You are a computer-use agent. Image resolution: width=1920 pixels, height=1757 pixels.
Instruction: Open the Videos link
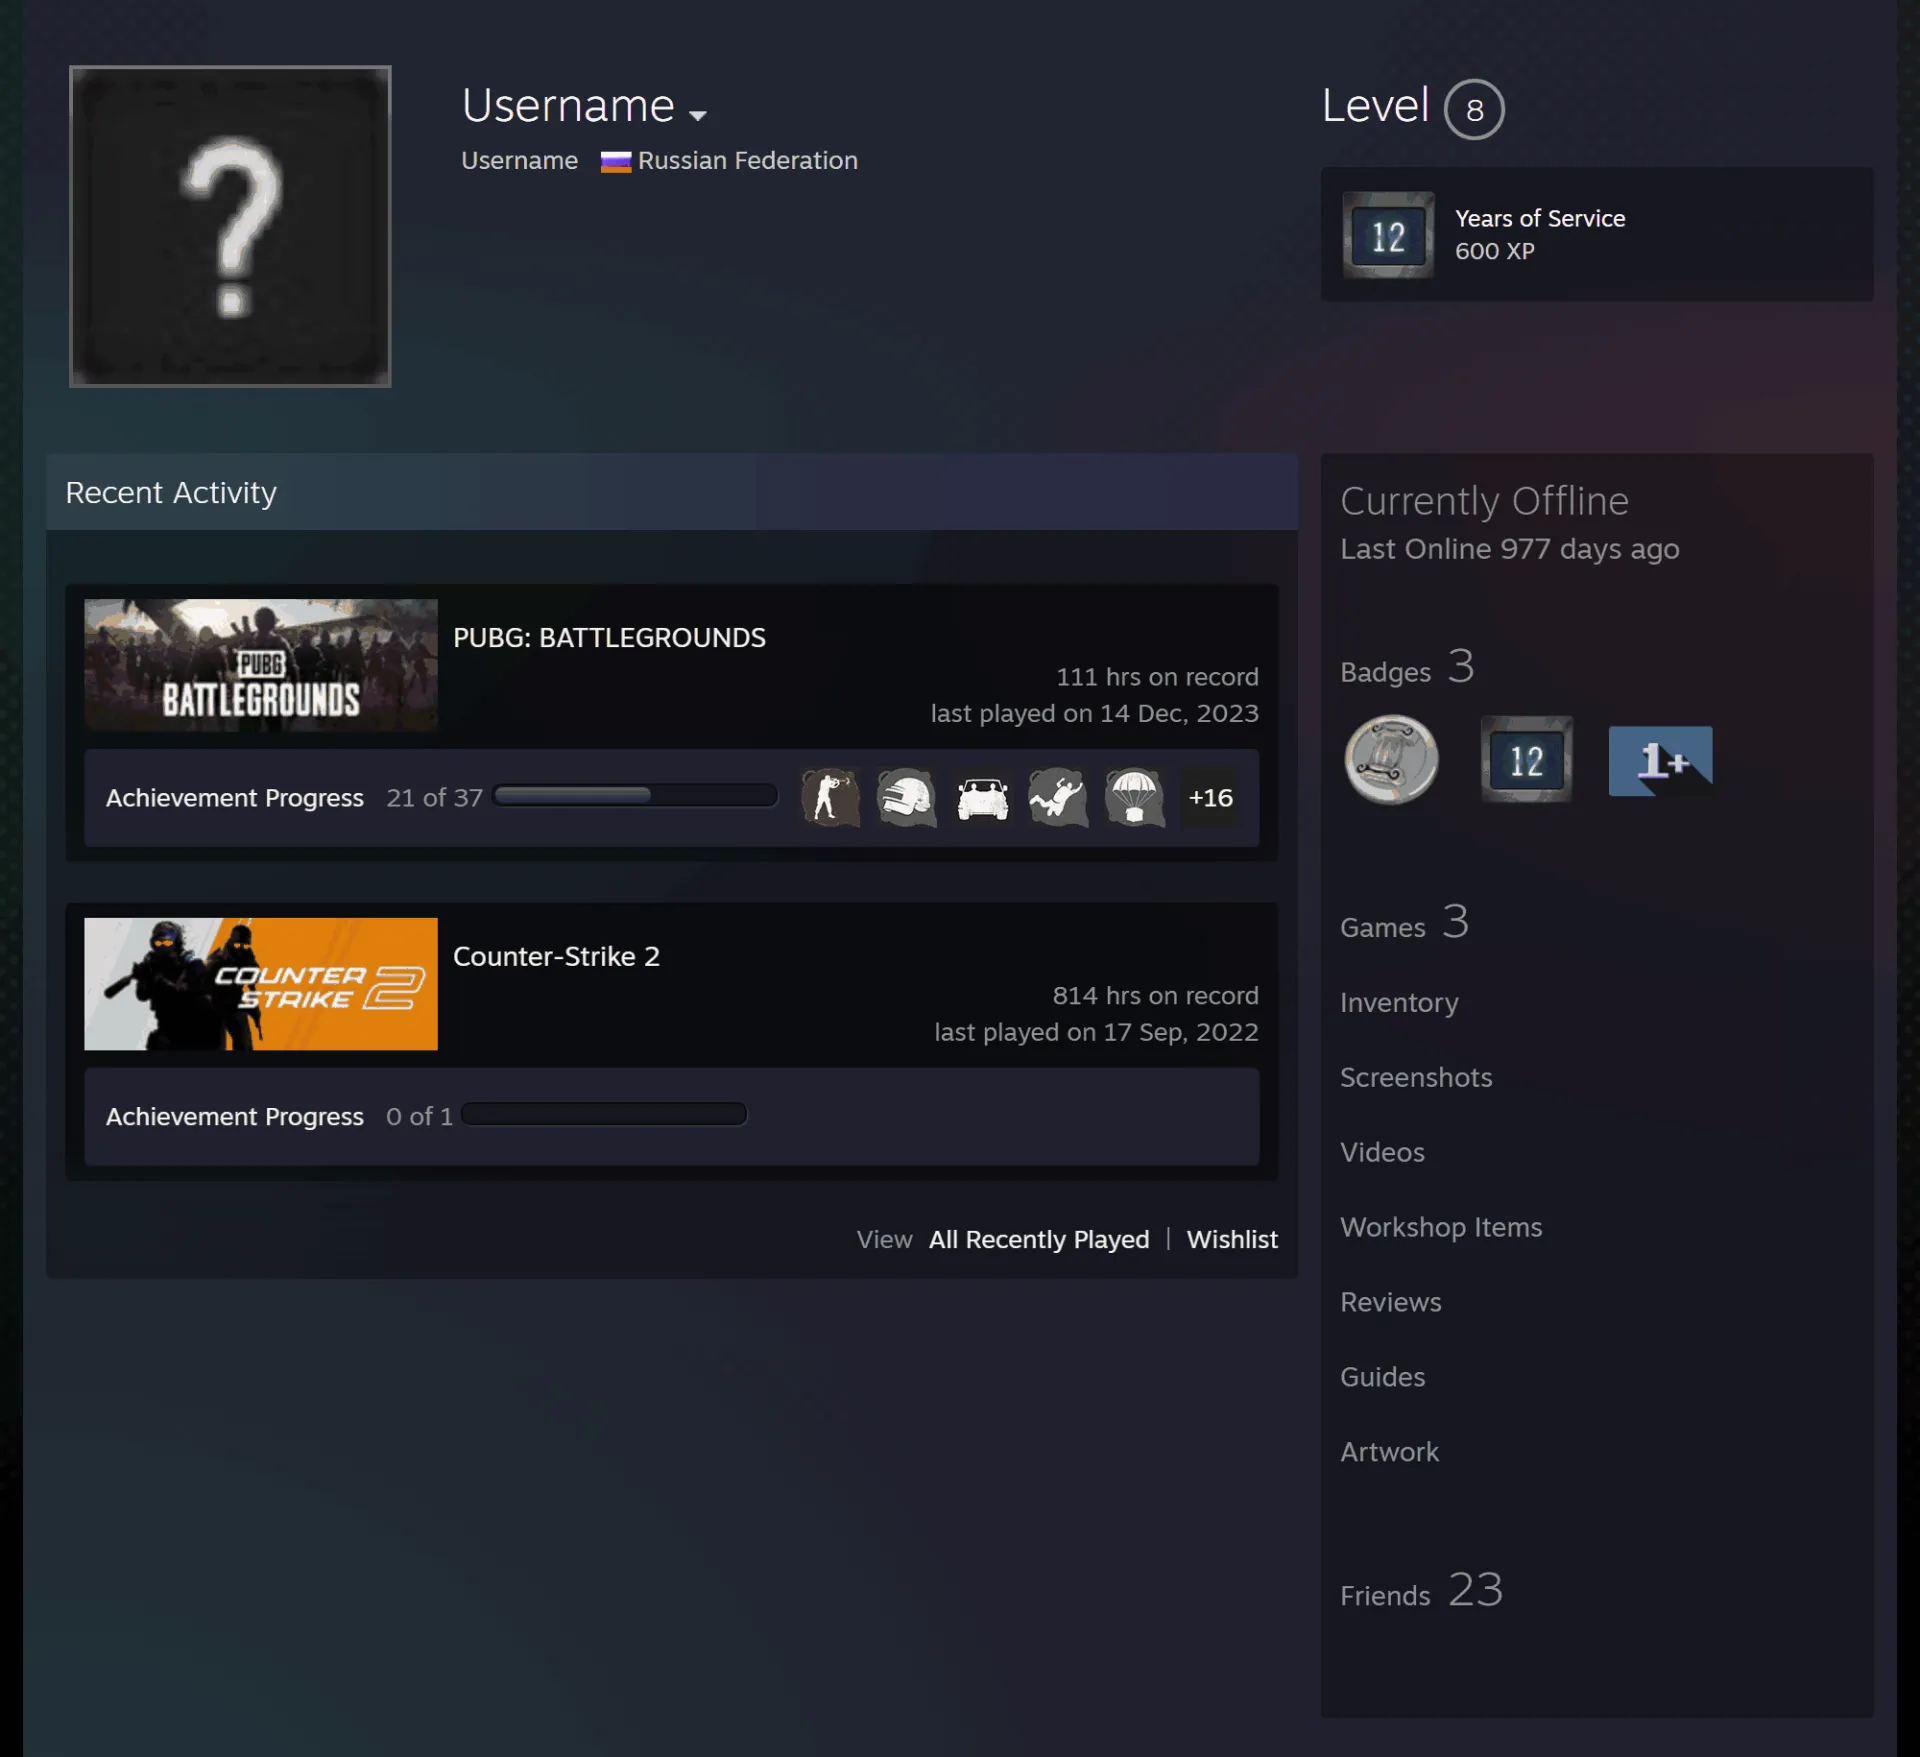1382,1152
